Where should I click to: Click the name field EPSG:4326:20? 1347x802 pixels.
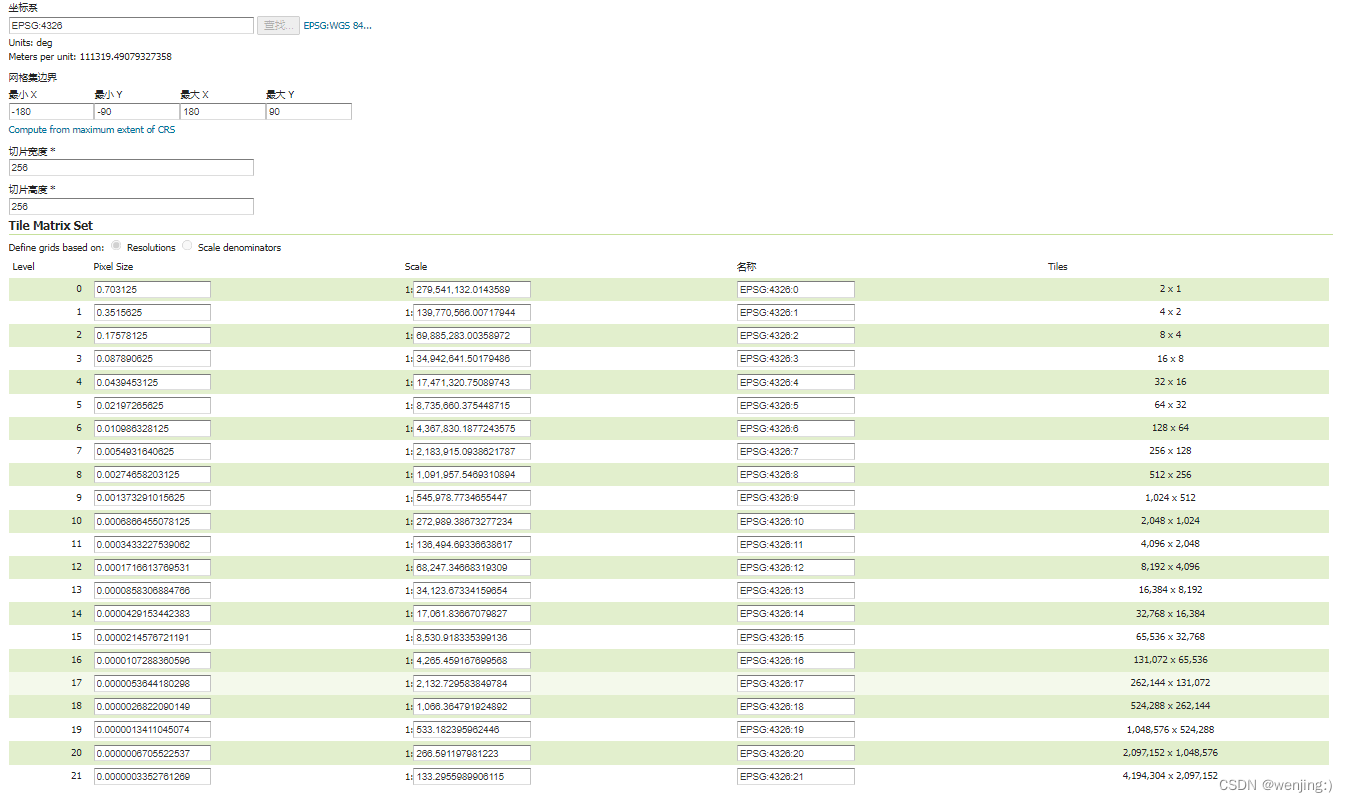(796, 753)
